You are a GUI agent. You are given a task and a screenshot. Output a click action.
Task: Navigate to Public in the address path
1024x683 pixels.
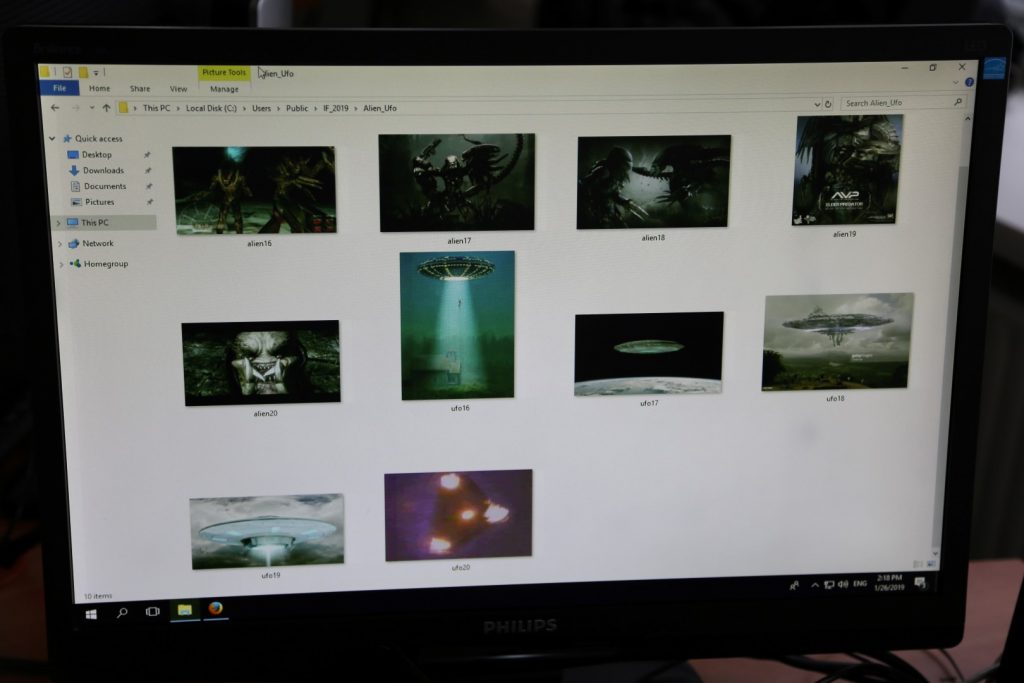pos(296,108)
